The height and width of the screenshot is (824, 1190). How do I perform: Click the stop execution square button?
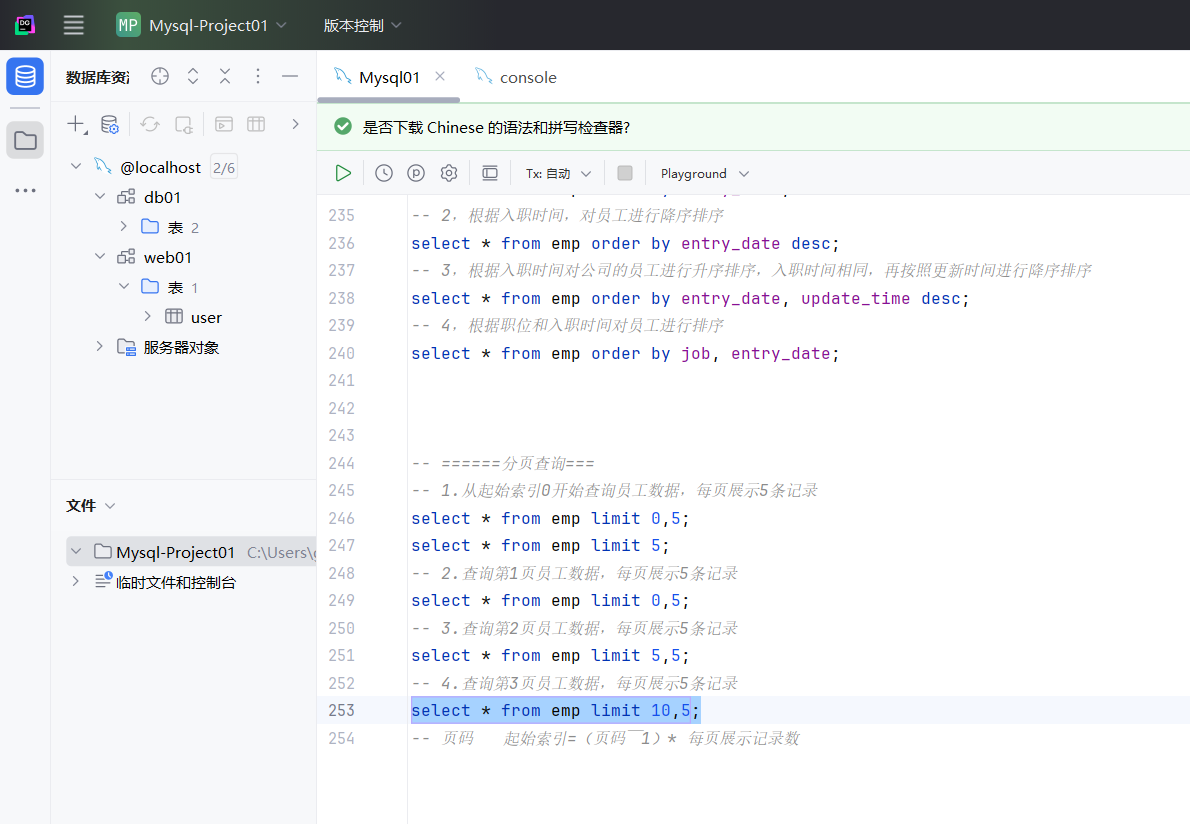point(625,173)
